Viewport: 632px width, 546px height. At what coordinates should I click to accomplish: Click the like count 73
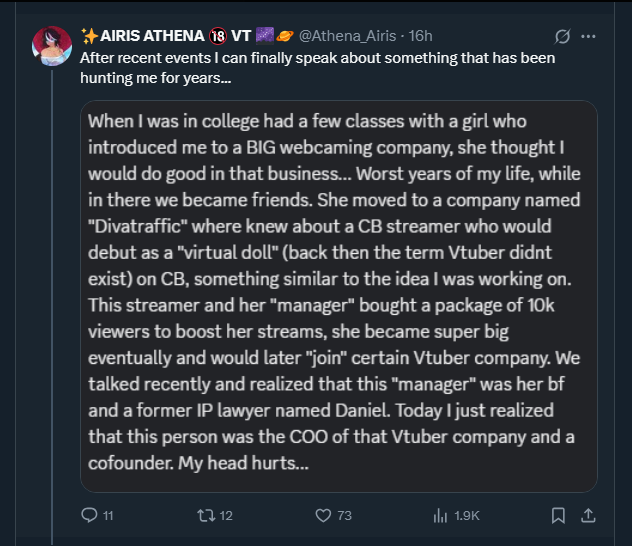pyautogui.click(x=345, y=516)
